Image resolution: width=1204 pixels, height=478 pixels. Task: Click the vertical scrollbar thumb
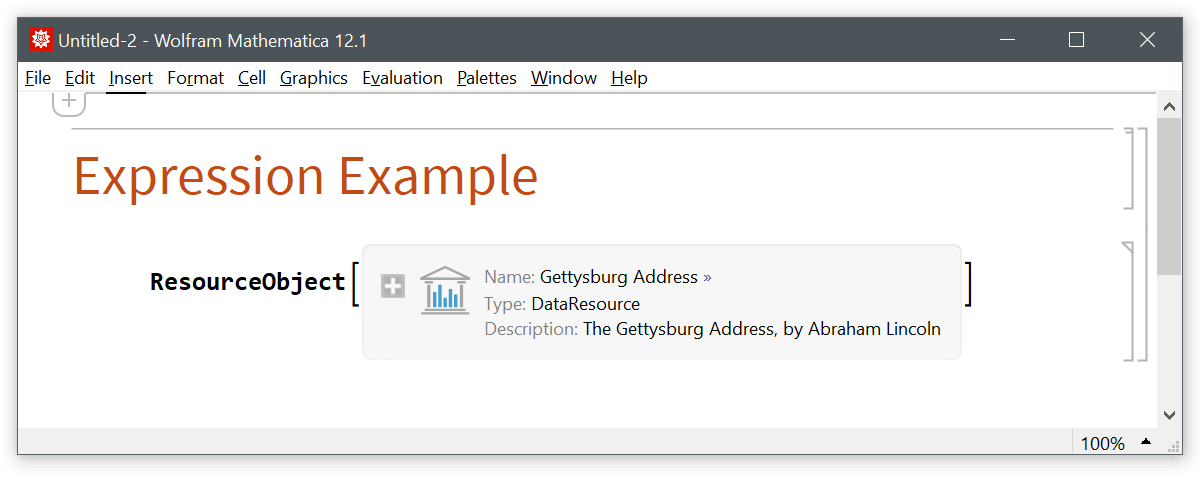1168,195
